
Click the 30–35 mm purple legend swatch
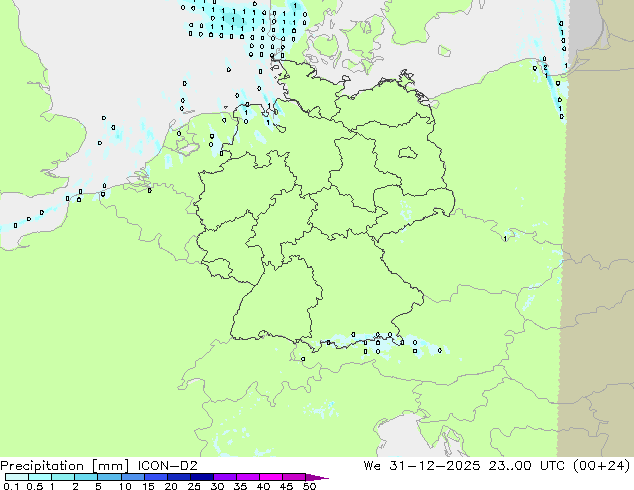point(225,477)
